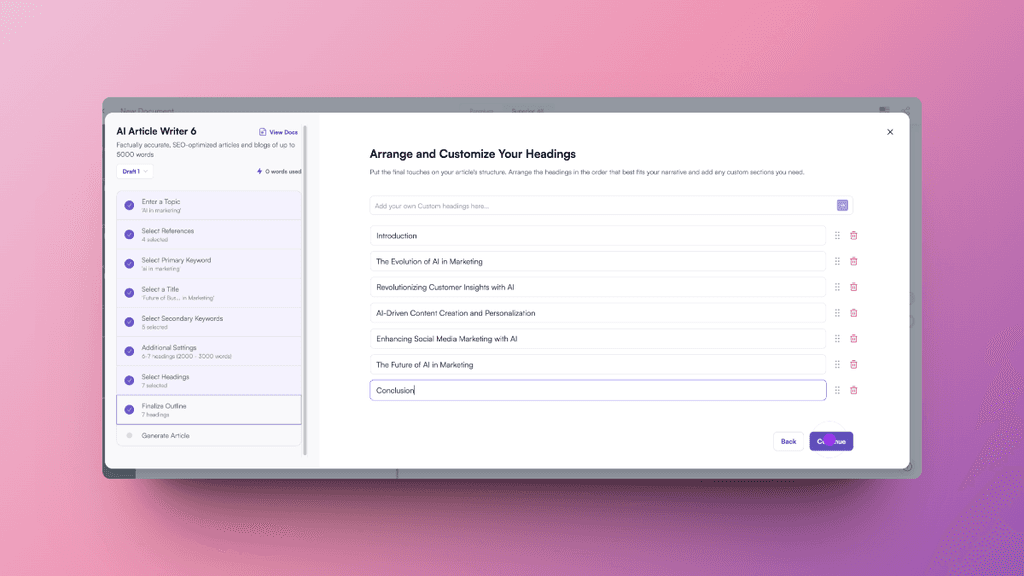Screen dimensions: 1024x576
Task: Grab the drag handle next to Introduction
Action: point(837,236)
